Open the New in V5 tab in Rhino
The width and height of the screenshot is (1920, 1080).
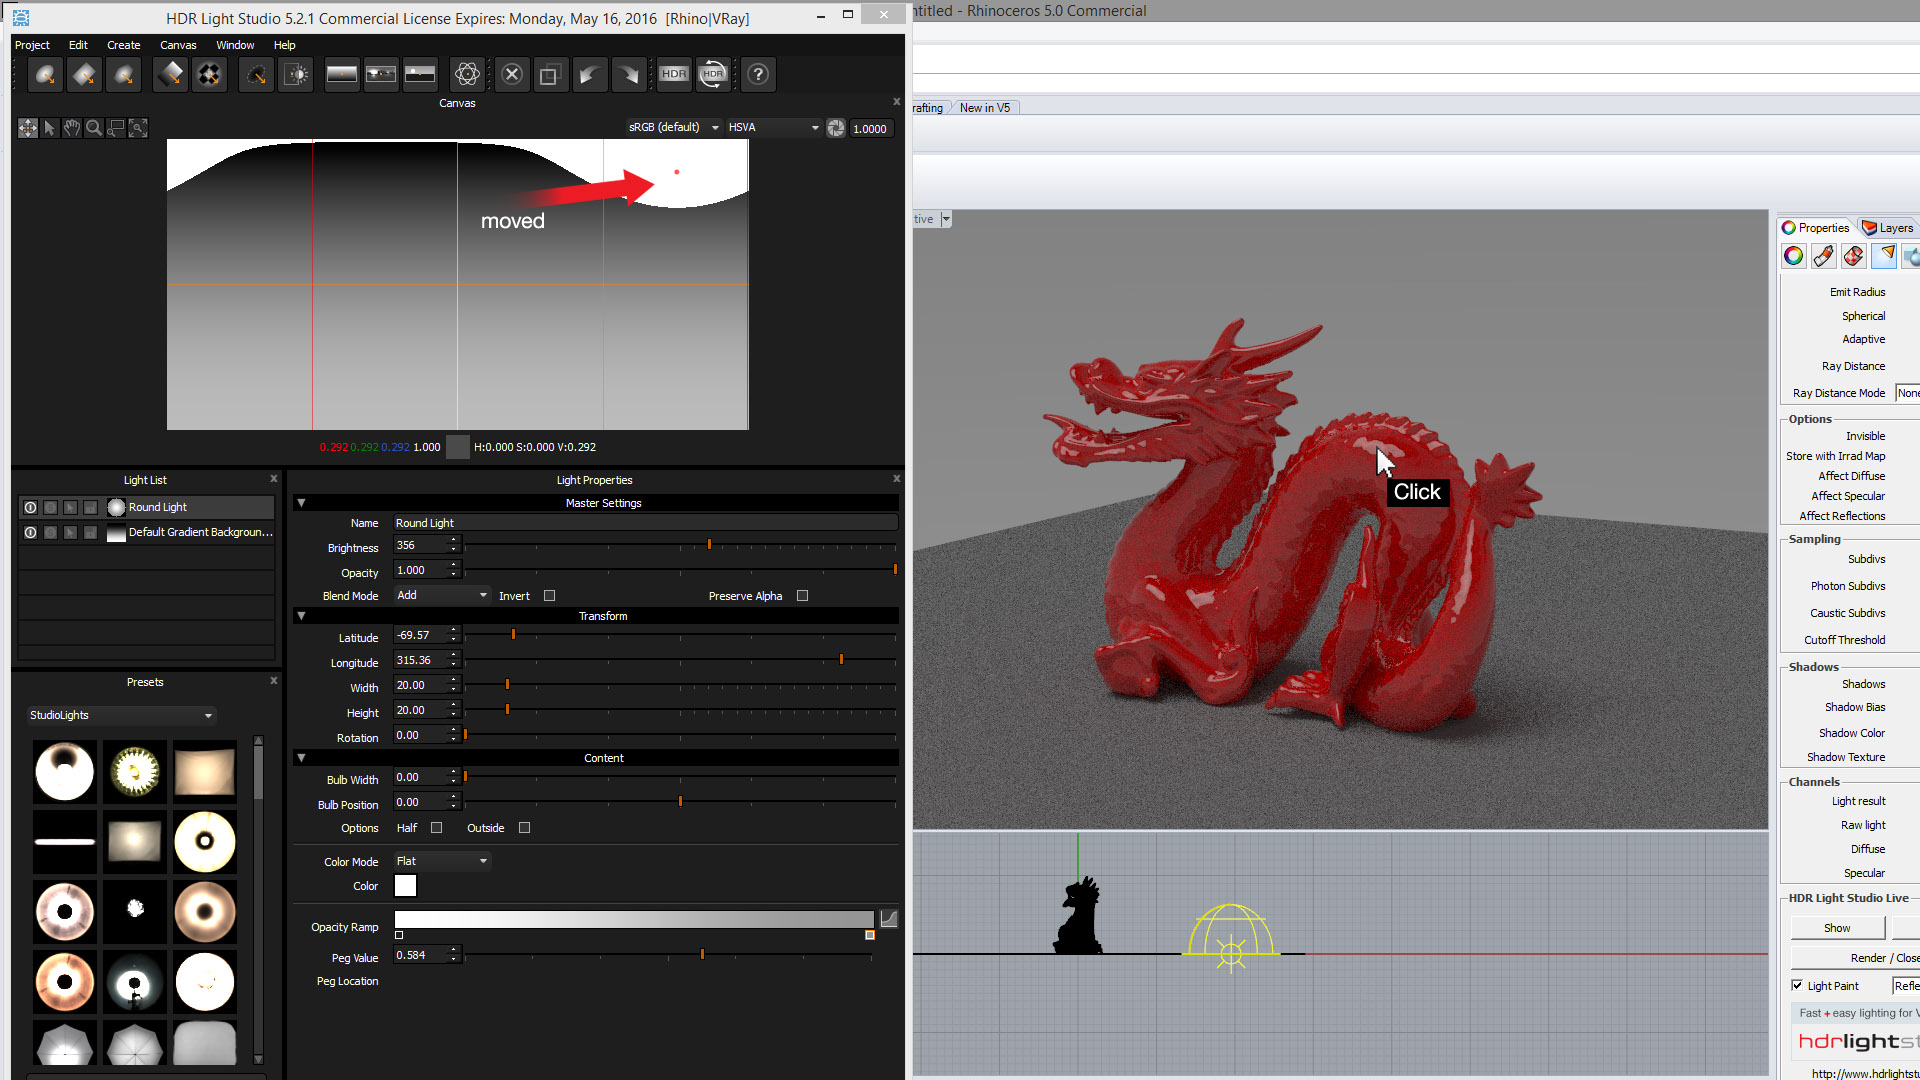(985, 108)
